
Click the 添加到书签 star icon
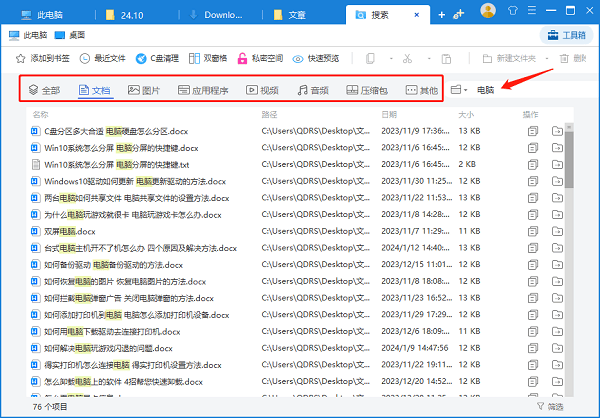click(x=20, y=59)
